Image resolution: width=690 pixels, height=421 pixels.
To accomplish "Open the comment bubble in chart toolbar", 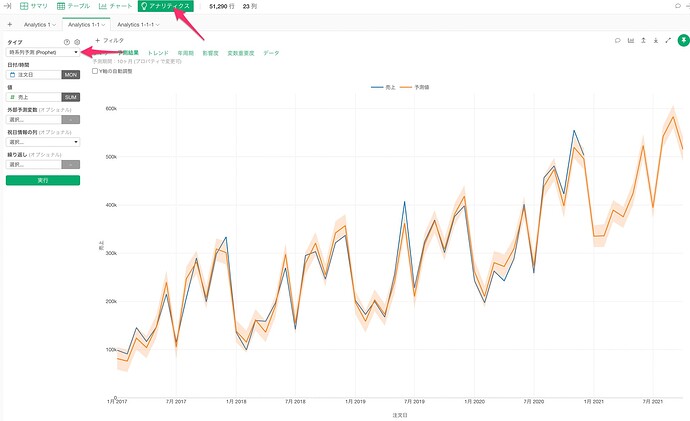I will point(617,40).
